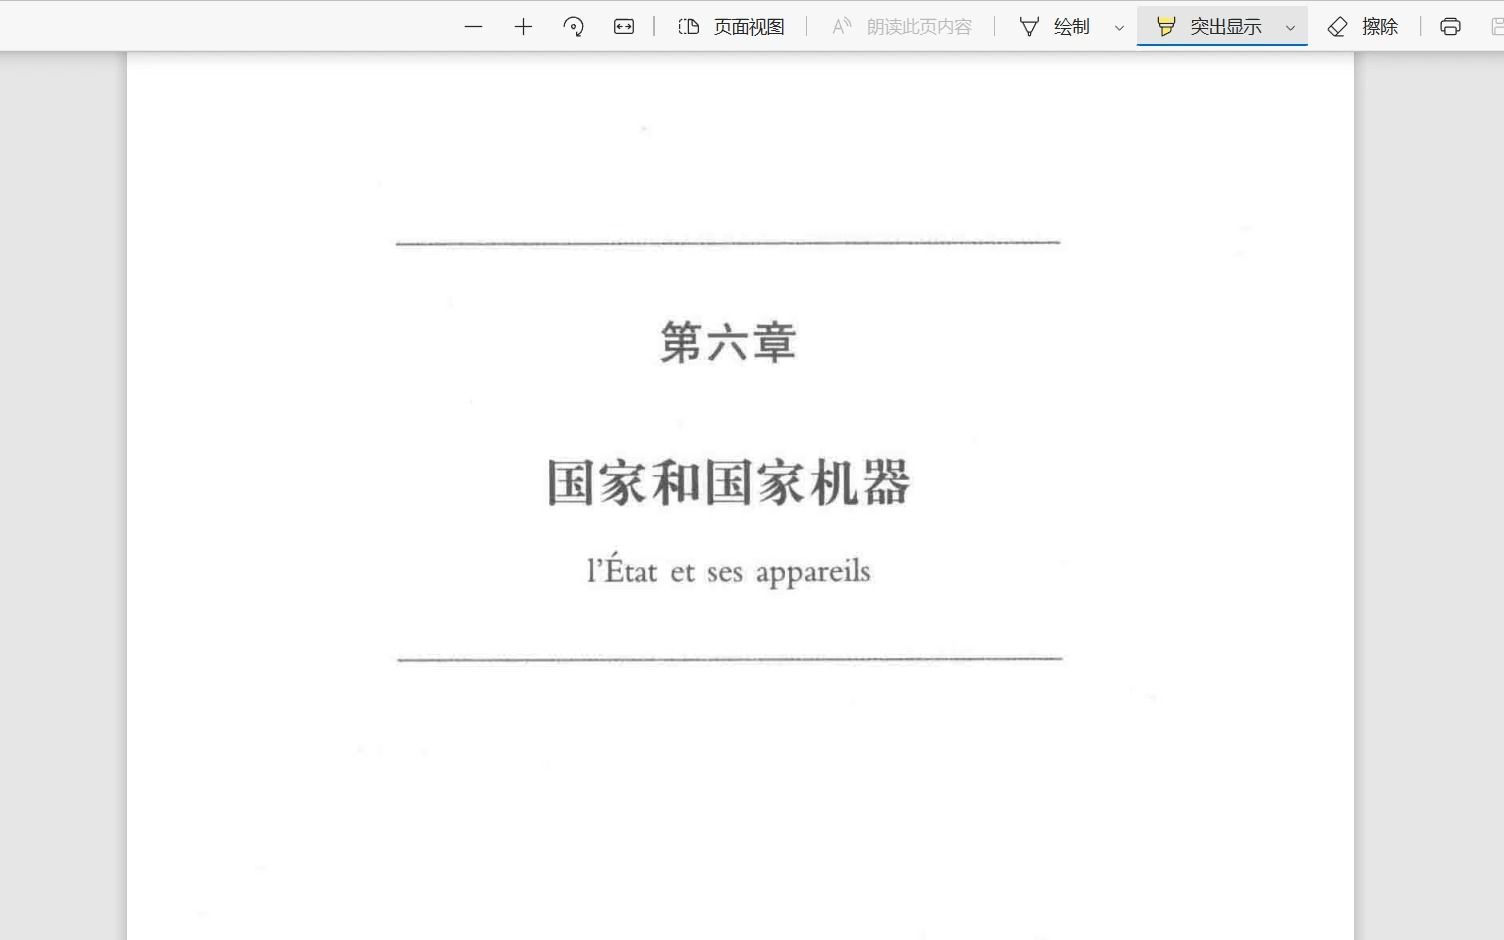Rotate the page with the rotate icon
Screen dimensions: 1504x940
pos(573,27)
